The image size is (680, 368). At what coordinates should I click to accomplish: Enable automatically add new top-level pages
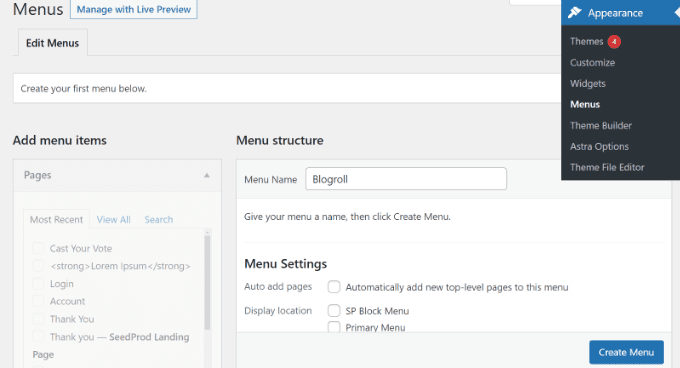point(334,287)
